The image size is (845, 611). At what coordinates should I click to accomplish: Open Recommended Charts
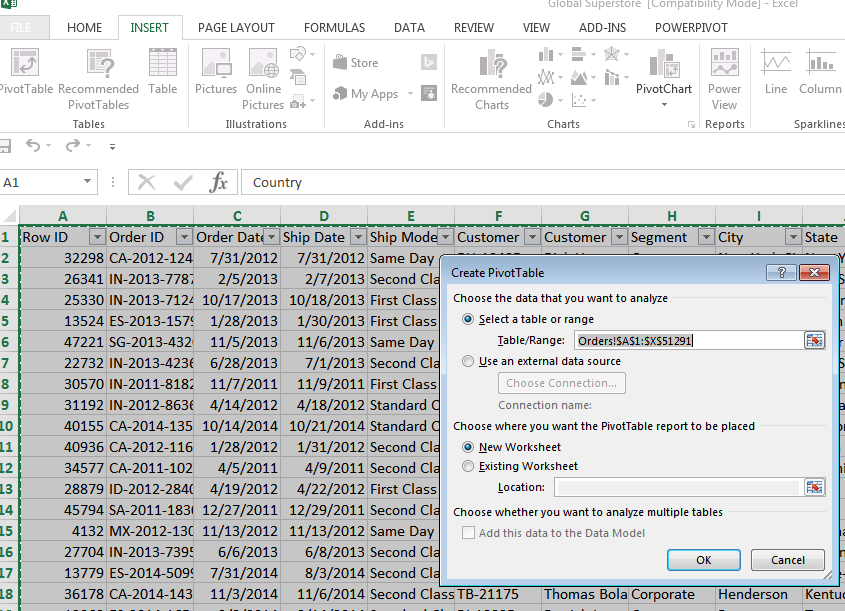click(492, 64)
